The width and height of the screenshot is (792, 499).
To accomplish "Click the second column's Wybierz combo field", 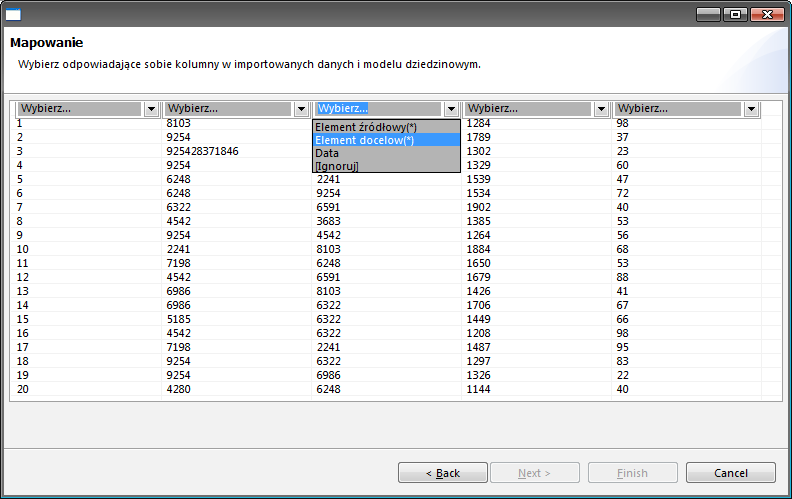I will [228, 109].
